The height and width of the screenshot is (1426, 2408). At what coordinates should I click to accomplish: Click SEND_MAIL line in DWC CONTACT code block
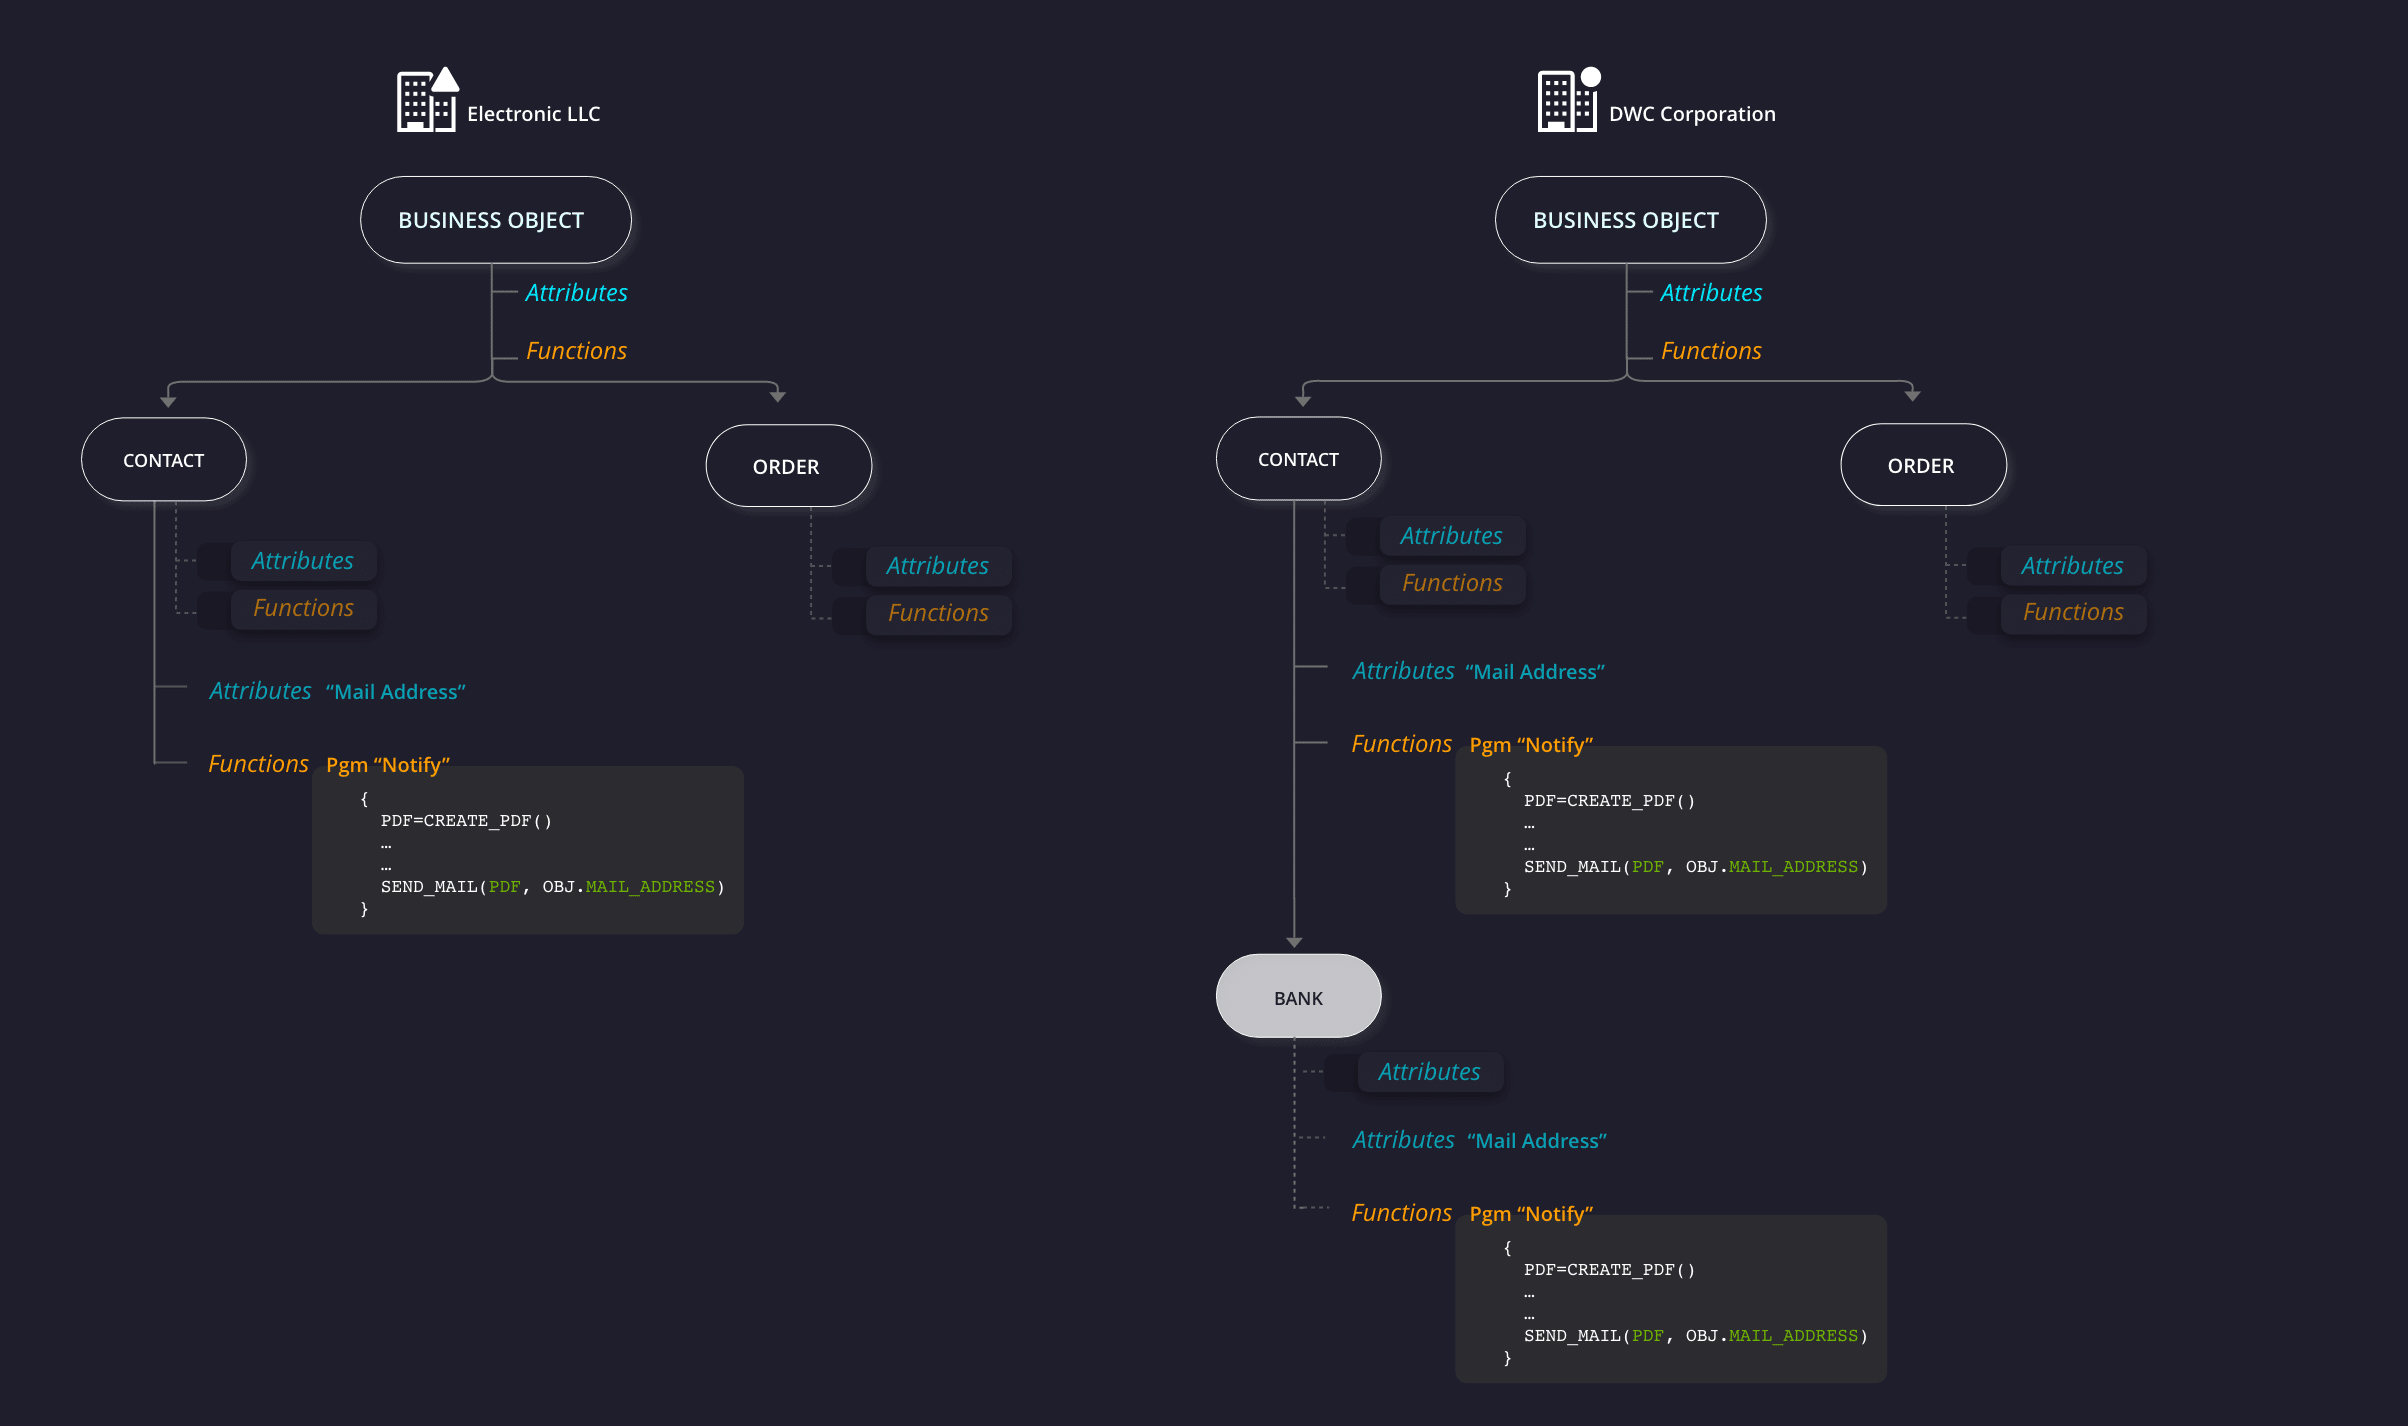point(1696,867)
